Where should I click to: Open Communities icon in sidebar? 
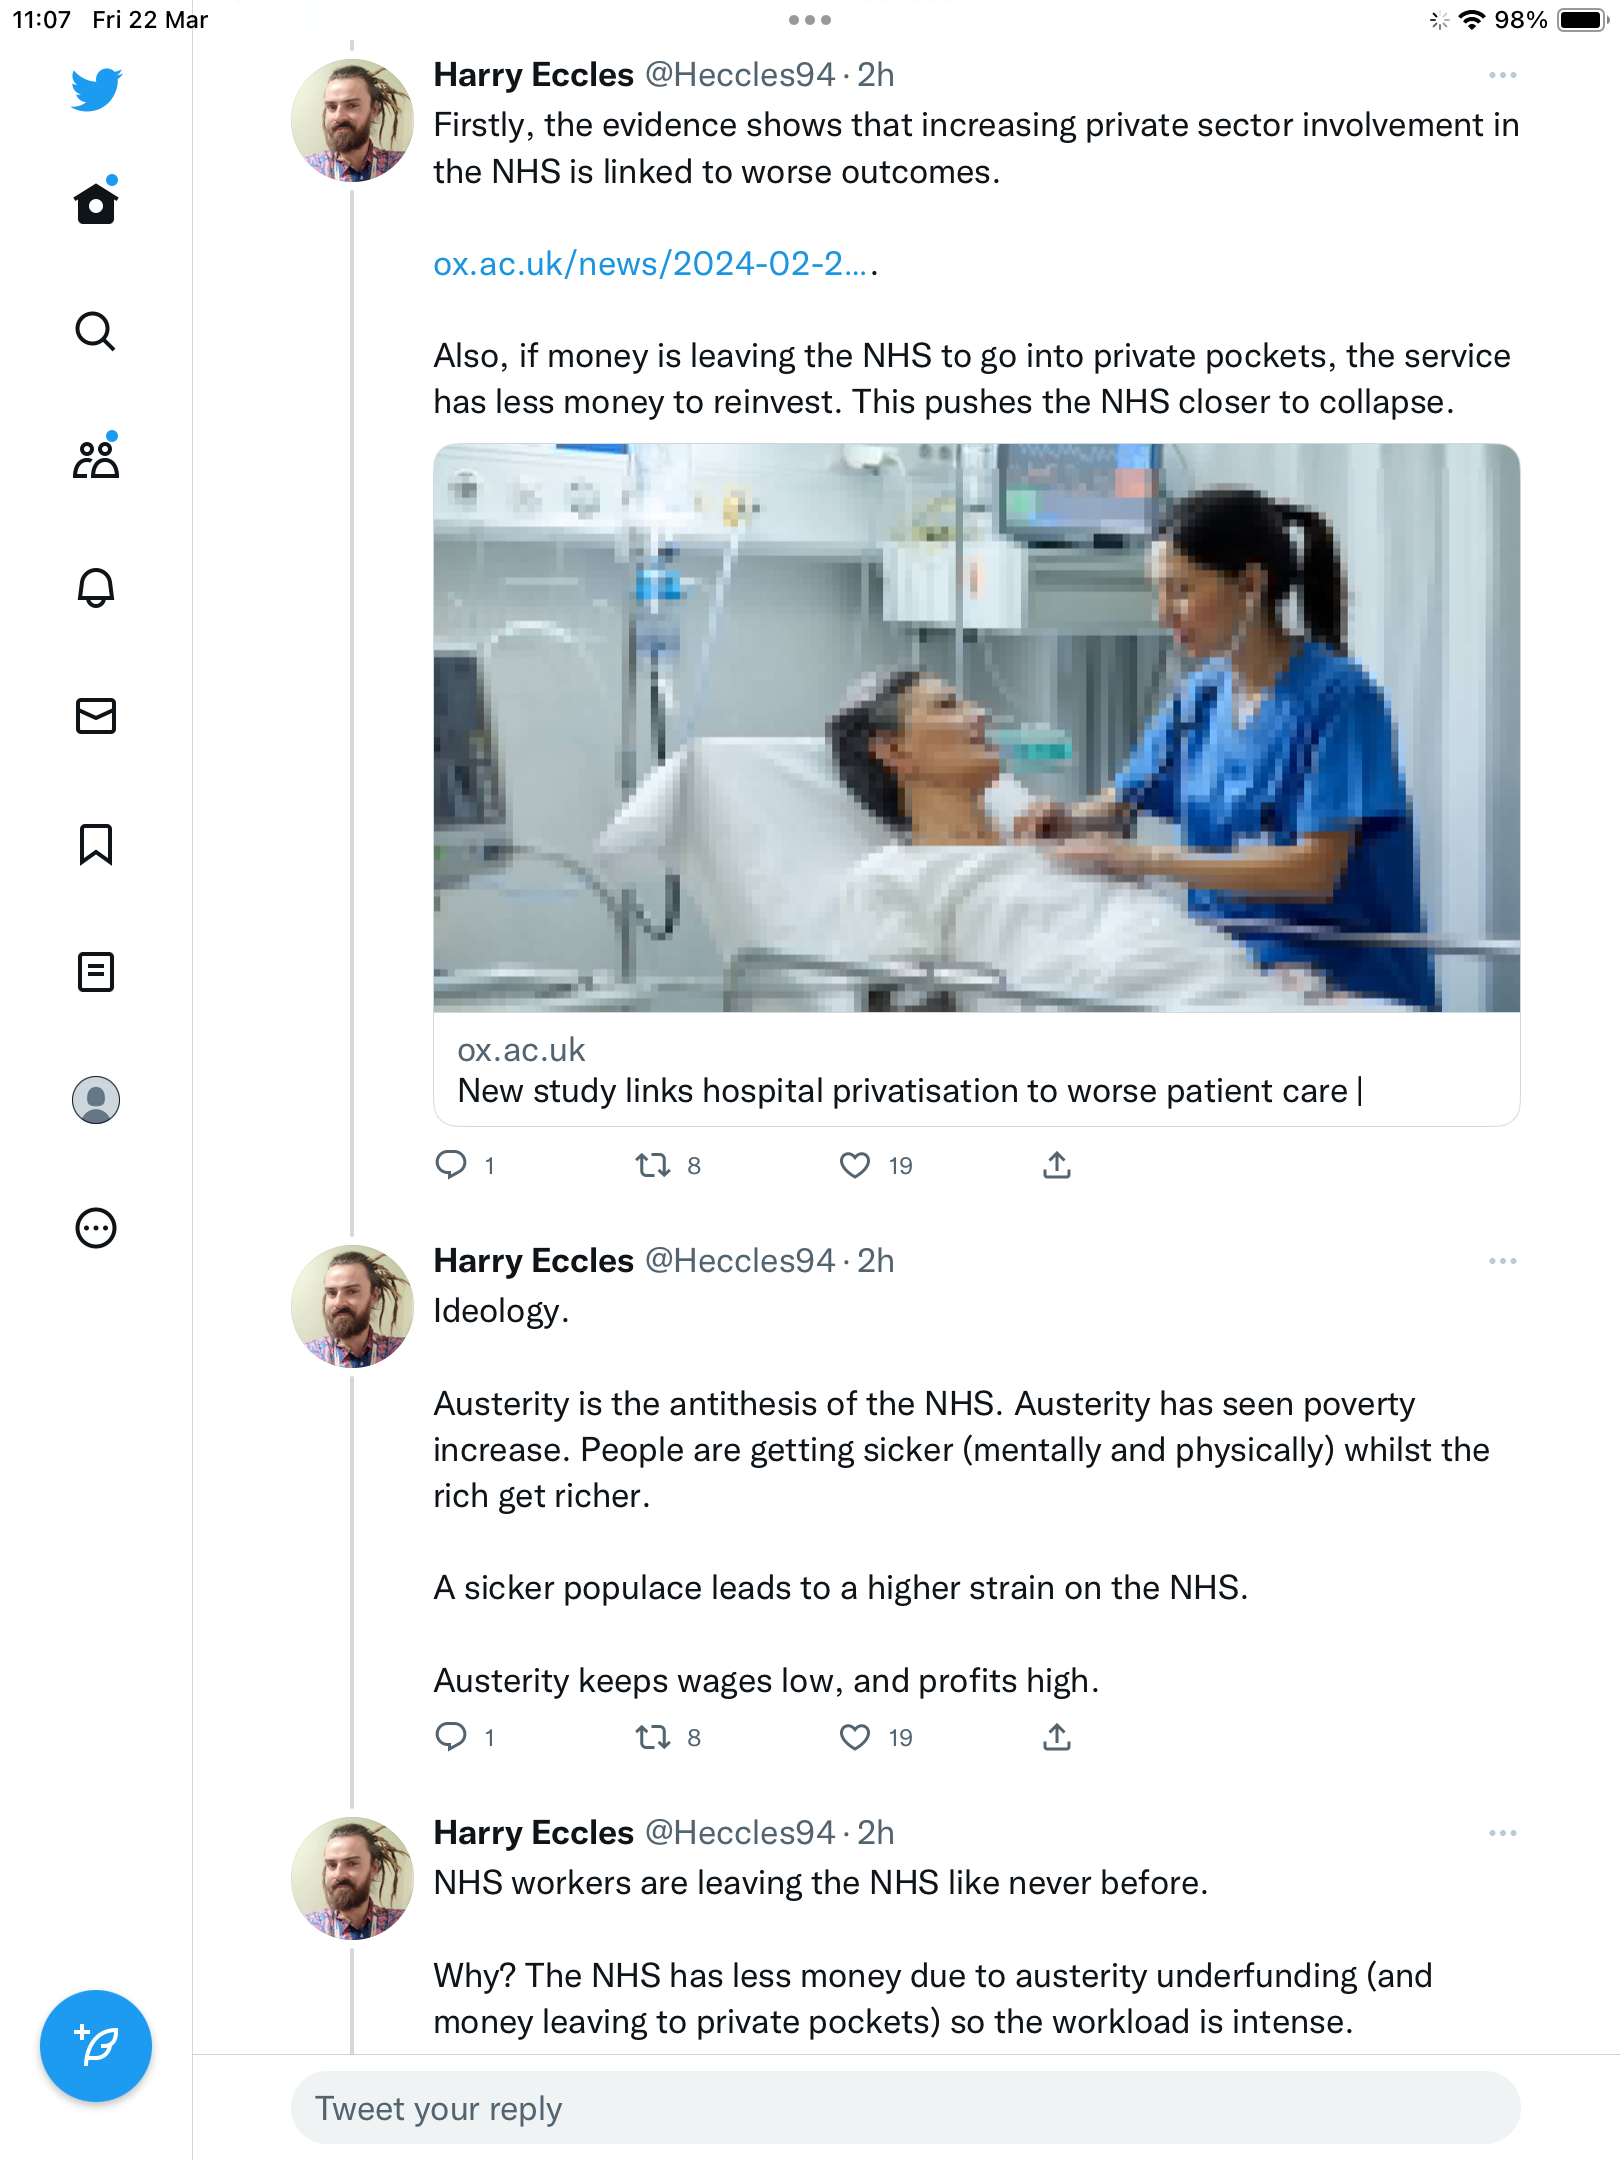pos(96,459)
